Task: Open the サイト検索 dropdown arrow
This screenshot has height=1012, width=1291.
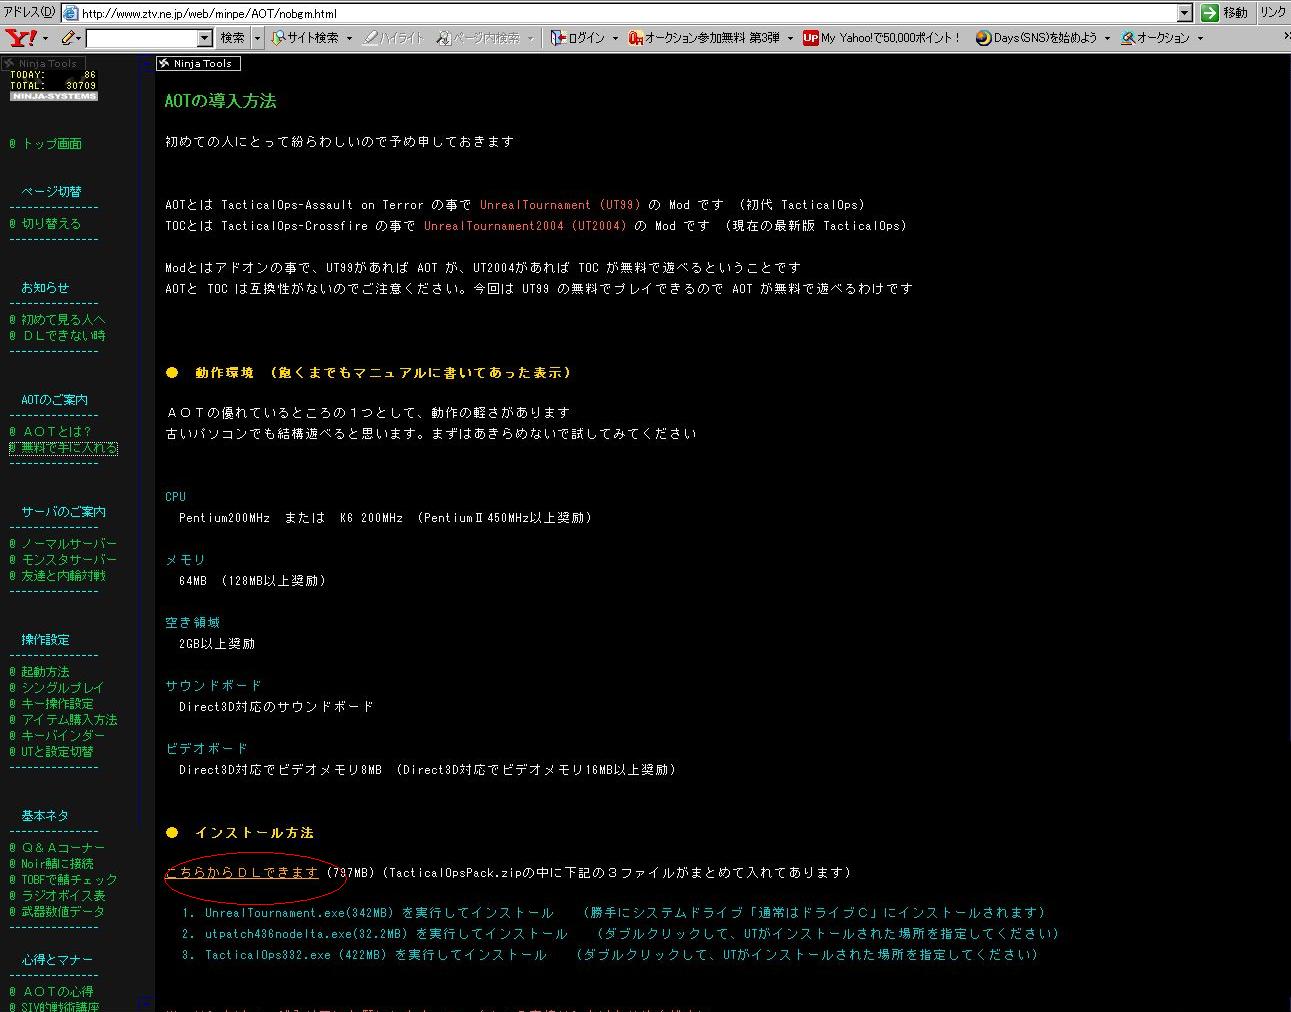Action: tap(349, 39)
